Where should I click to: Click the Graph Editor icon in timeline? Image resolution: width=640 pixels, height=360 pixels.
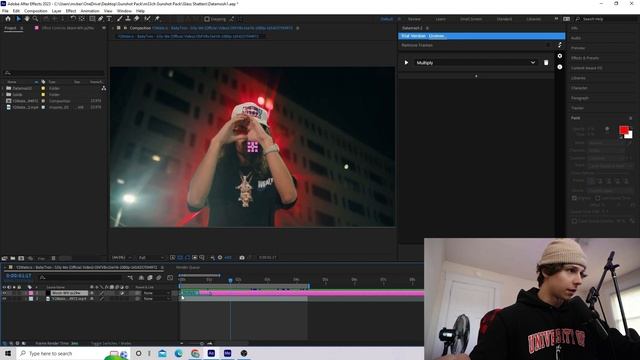[170, 278]
